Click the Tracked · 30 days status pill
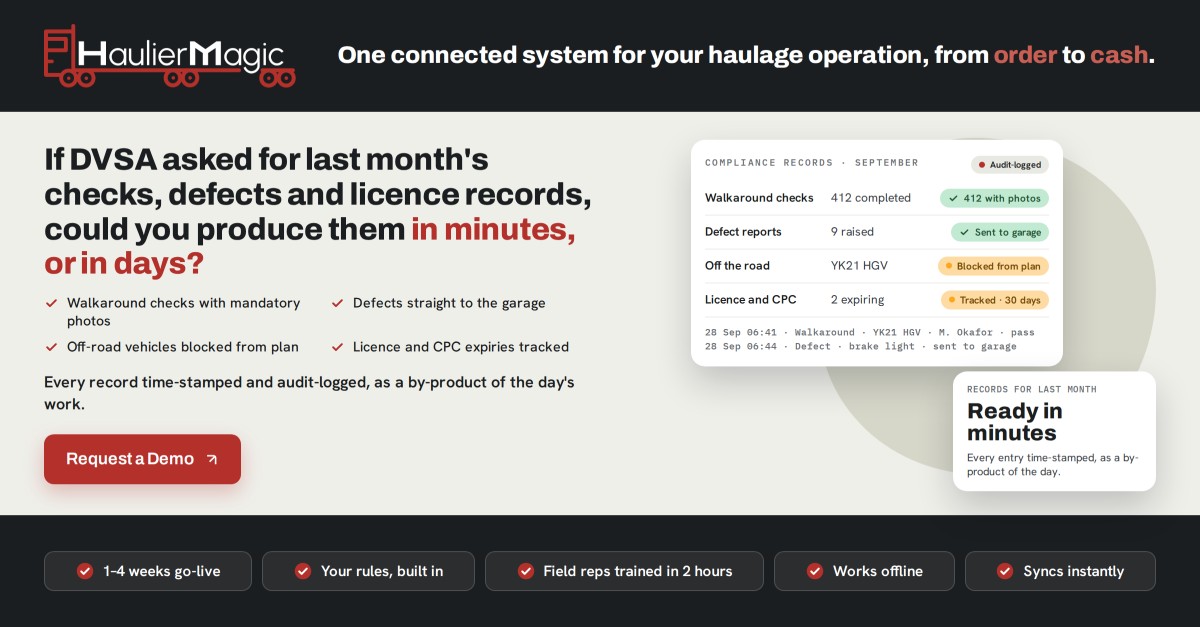Viewport: 1200px width, 627px height. coord(995,300)
